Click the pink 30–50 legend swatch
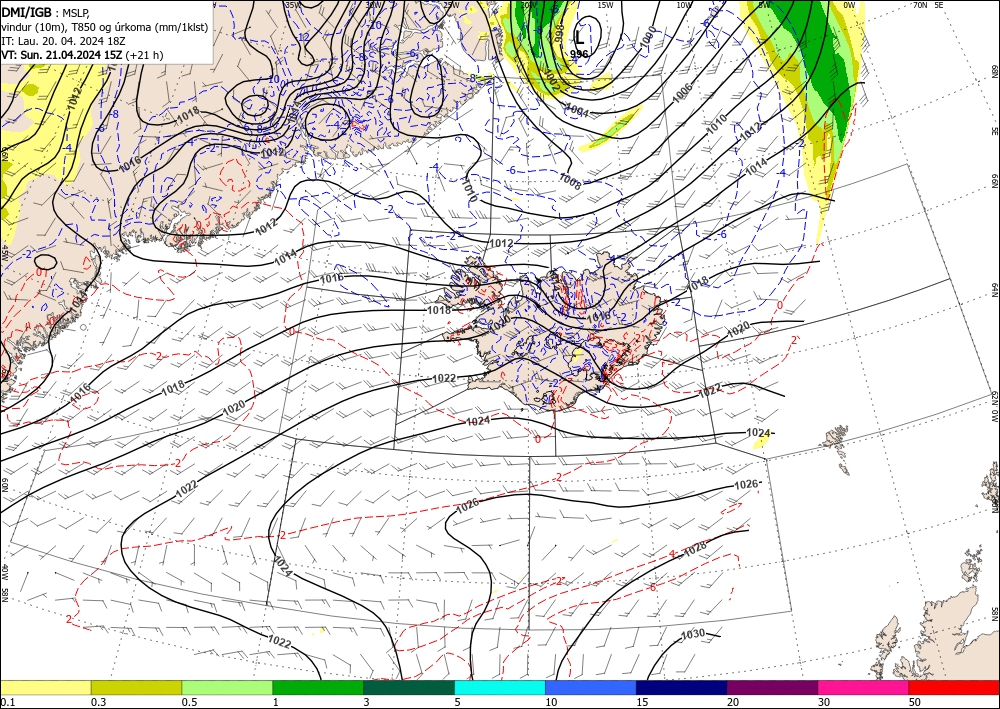The height and width of the screenshot is (709, 1000). 864,687
